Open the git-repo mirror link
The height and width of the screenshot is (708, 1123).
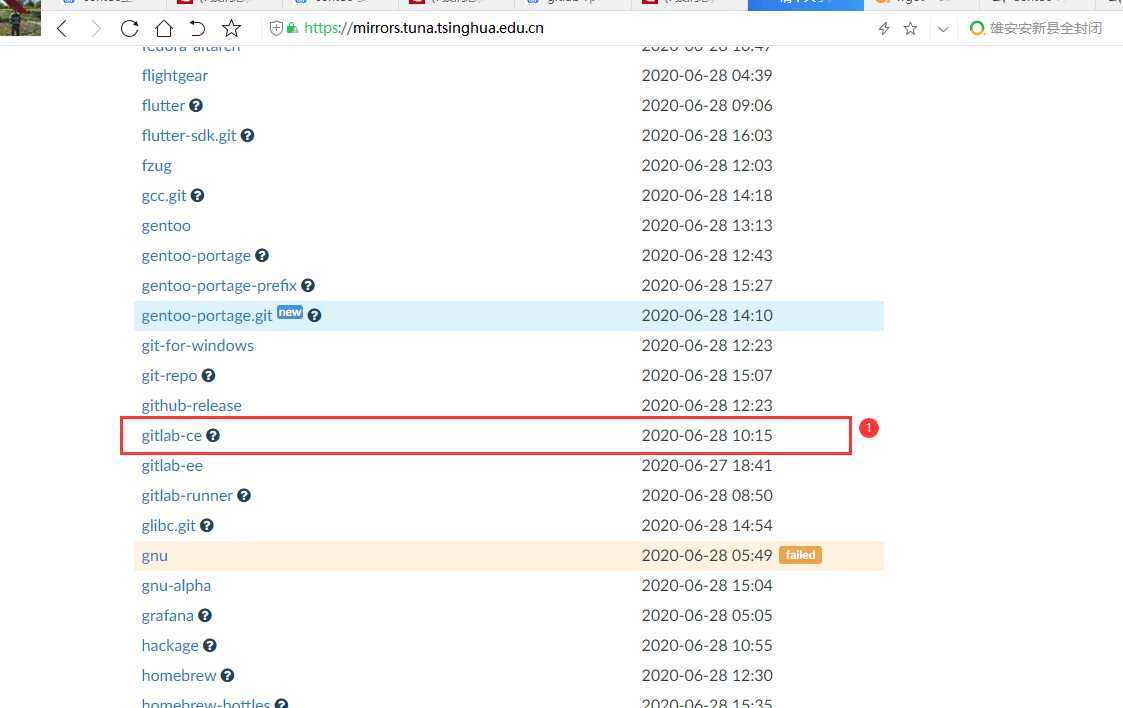169,376
